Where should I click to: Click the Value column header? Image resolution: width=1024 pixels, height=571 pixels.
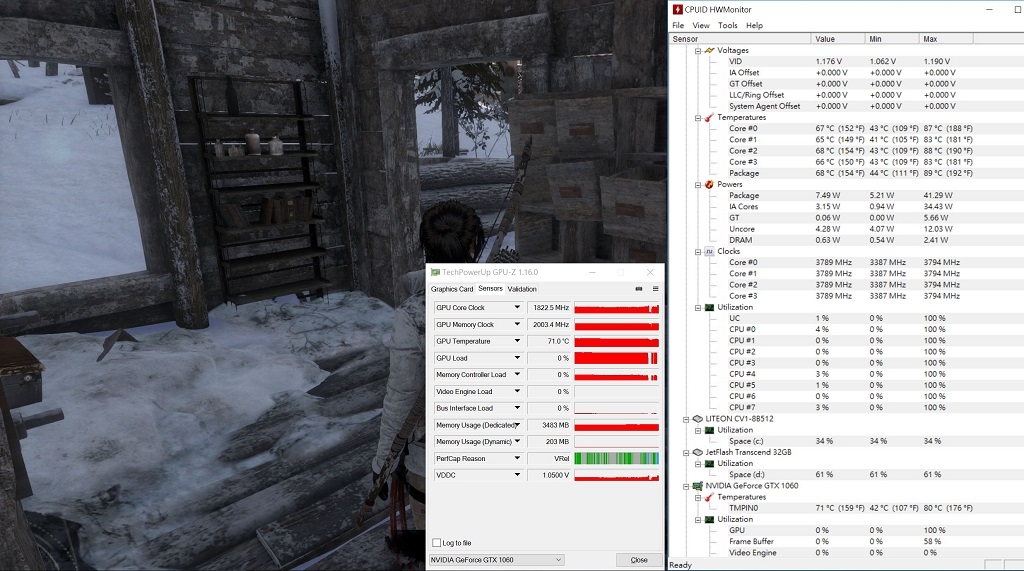pos(838,39)
